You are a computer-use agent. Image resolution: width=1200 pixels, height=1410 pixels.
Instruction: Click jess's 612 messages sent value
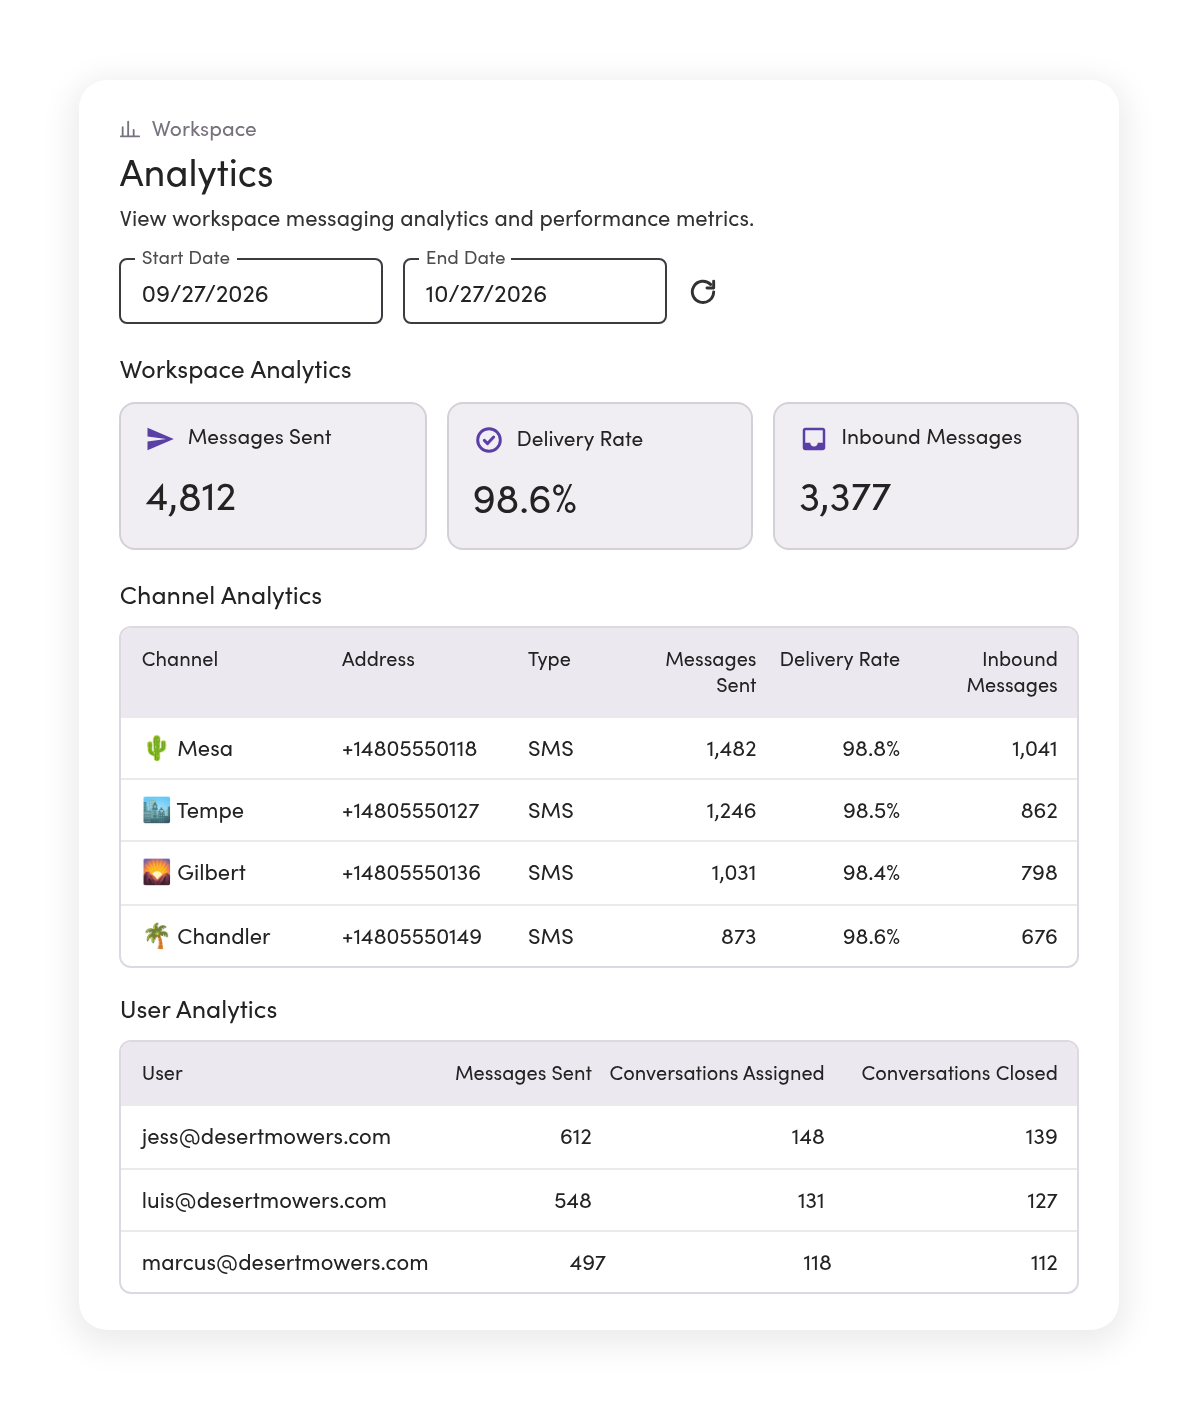click(x=576, y=1136)
